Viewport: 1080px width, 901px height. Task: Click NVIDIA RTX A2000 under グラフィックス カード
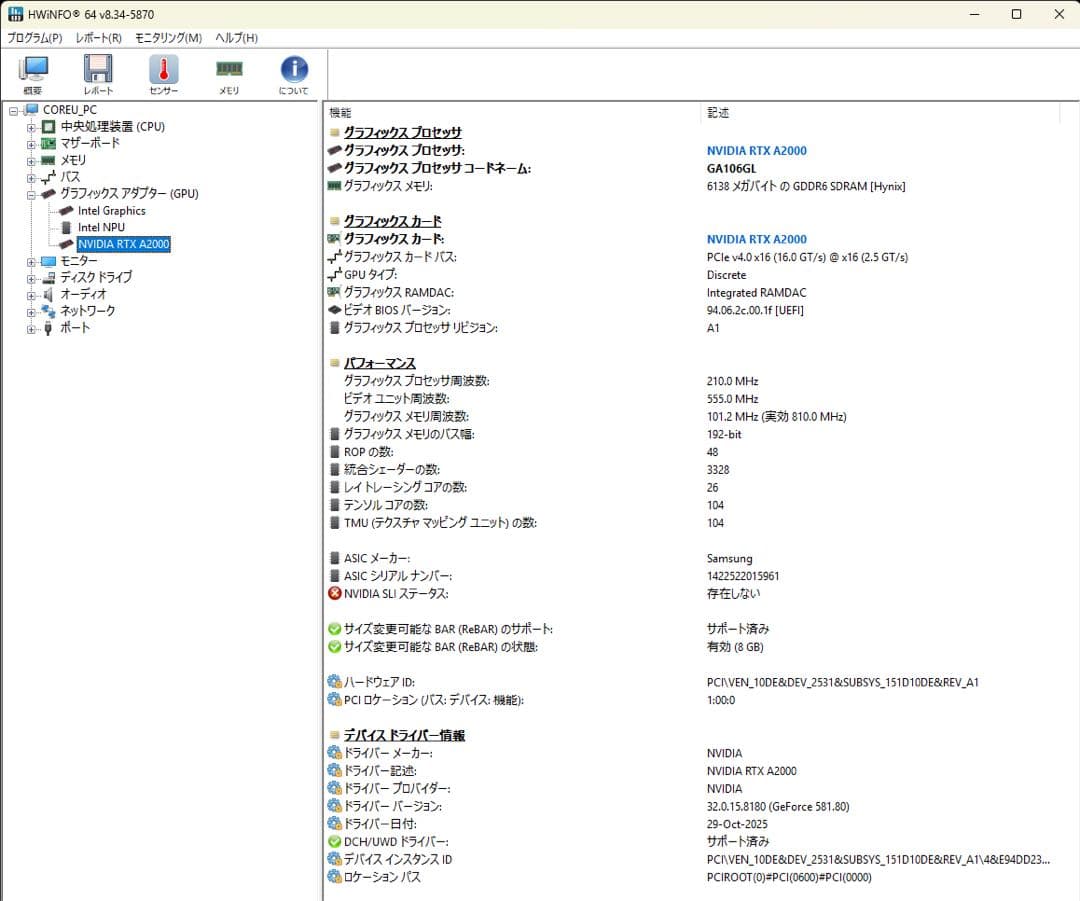point(756,239)
